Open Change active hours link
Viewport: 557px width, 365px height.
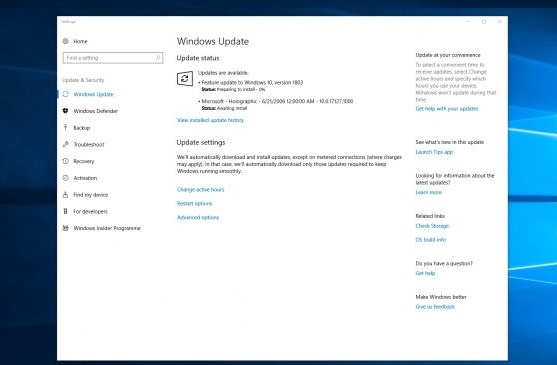pyautogui.click(x=200, y=190)
